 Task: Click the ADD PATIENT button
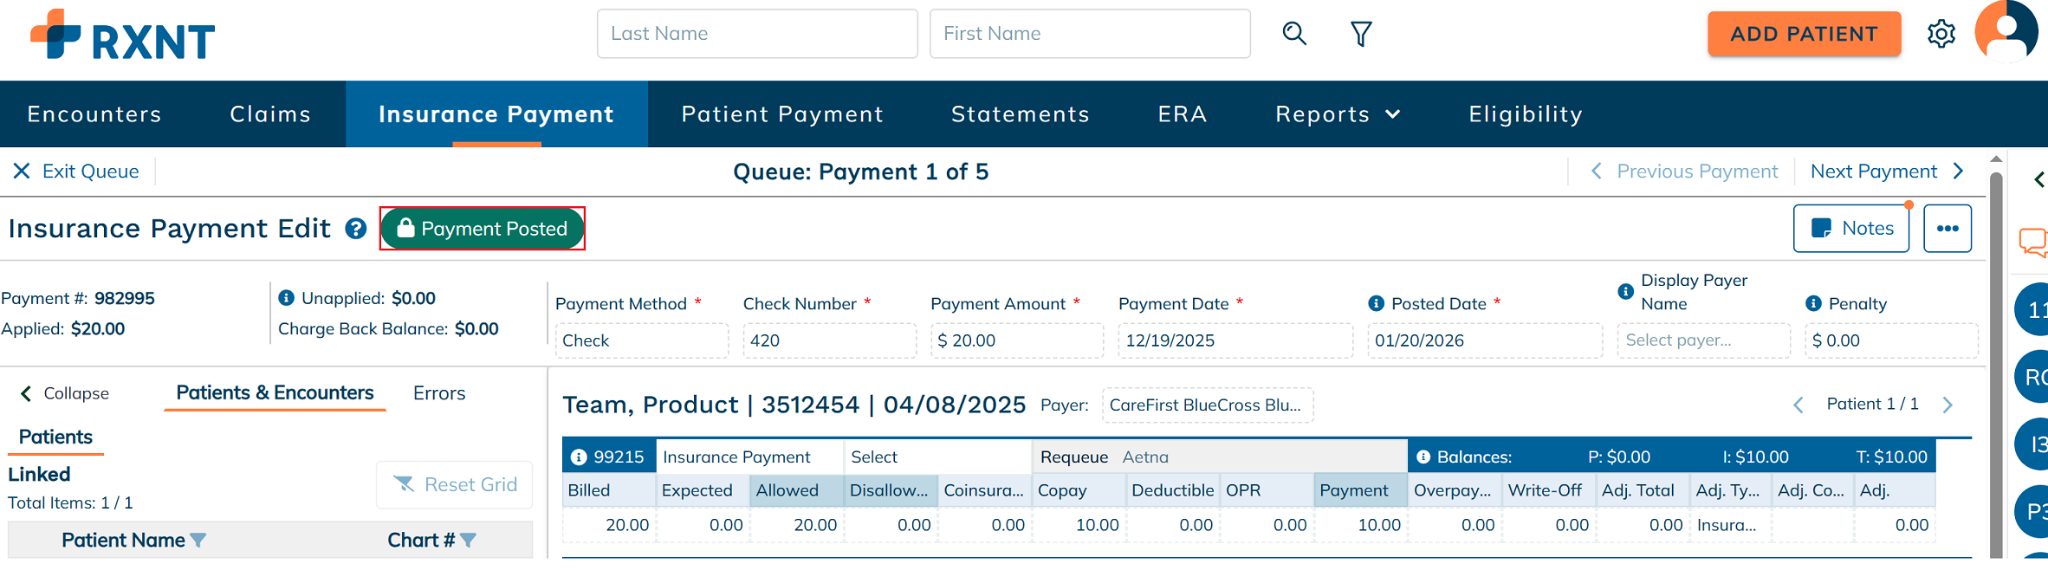coord(1803,34)
